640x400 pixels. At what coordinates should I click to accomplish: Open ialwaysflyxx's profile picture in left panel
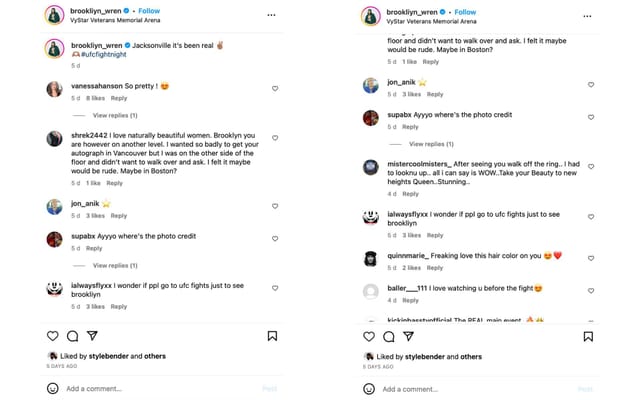54,289
